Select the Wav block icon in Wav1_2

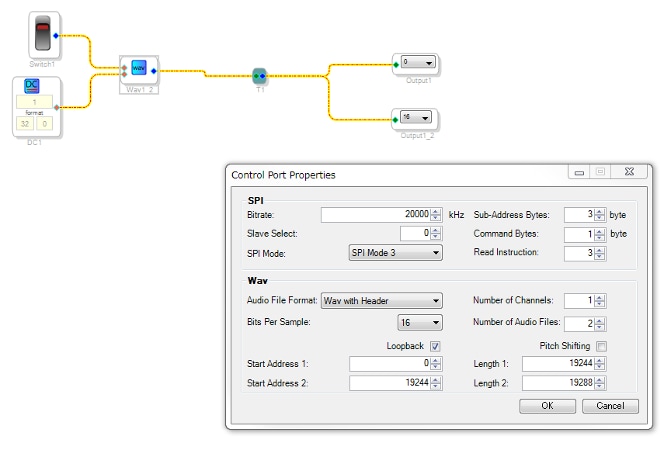pos(138,68)
